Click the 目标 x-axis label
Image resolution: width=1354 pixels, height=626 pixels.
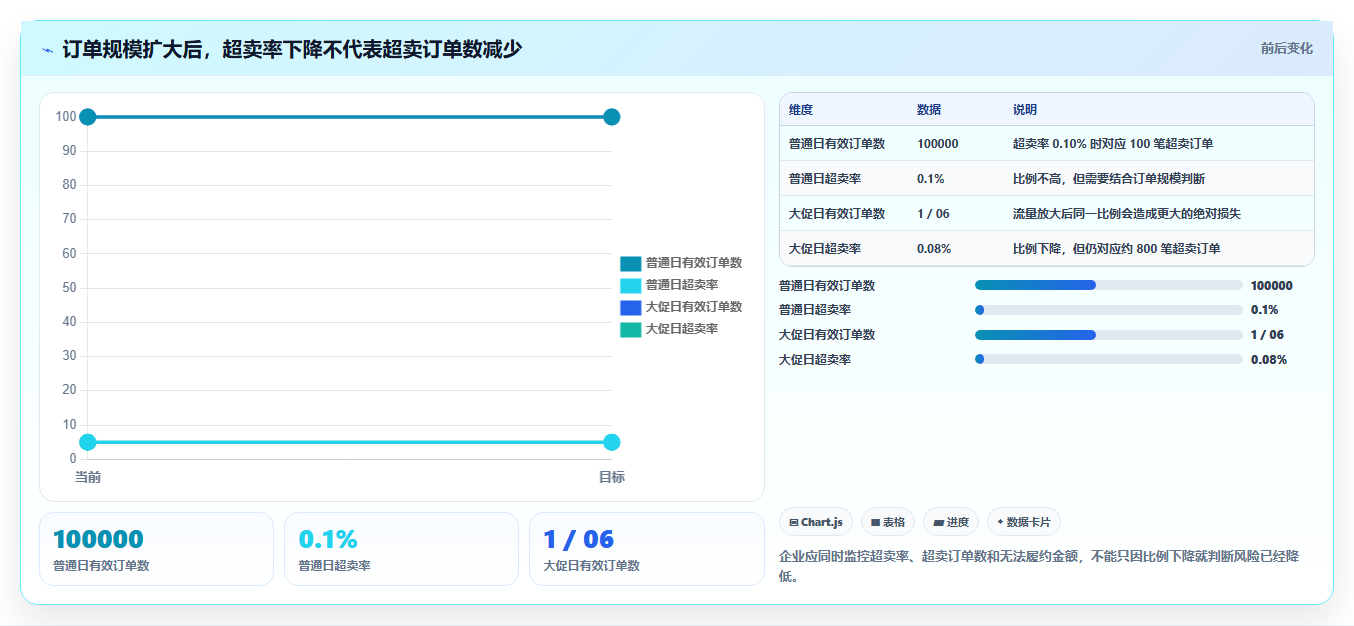(x=612, y=477)
